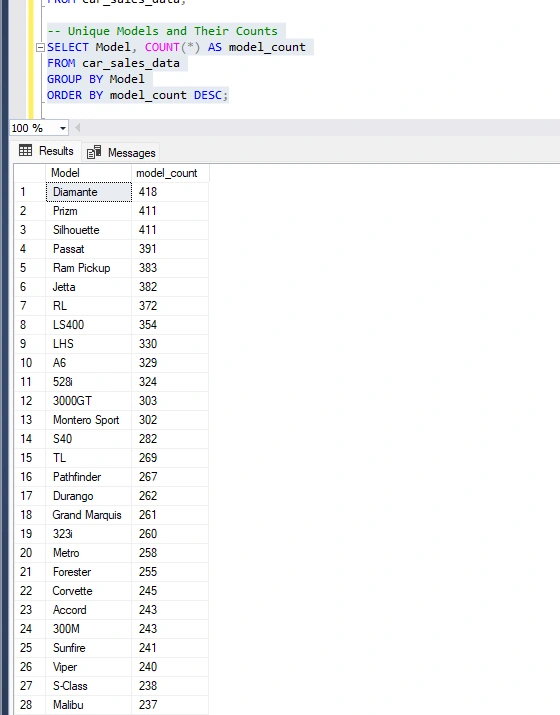
Task: Collapse the SELECT Model query block
Action: [x=40, y=47]
